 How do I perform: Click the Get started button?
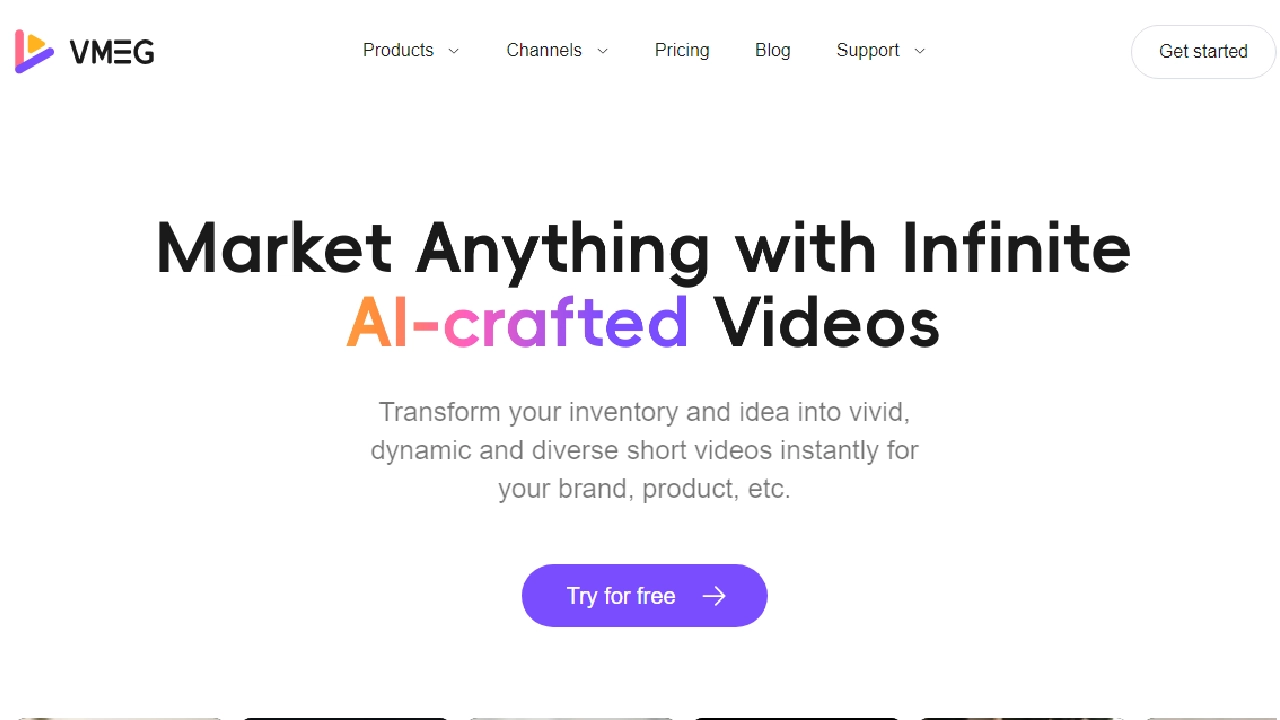pyautogui.click(x=1203, y=51)
